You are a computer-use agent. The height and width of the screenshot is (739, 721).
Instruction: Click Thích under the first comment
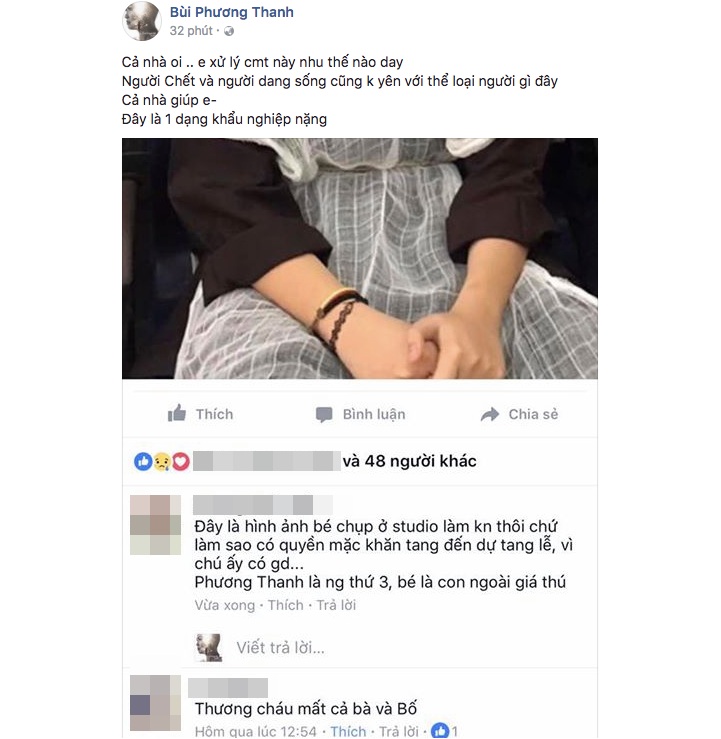[286, 605]
